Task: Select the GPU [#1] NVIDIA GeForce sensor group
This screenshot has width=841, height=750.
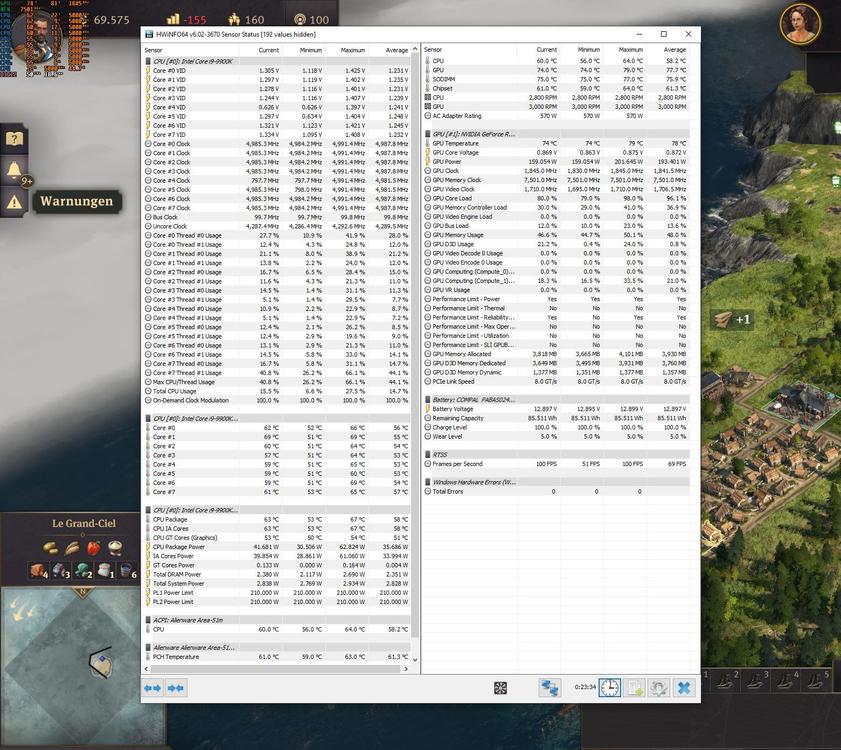Action: click(474, 134)
